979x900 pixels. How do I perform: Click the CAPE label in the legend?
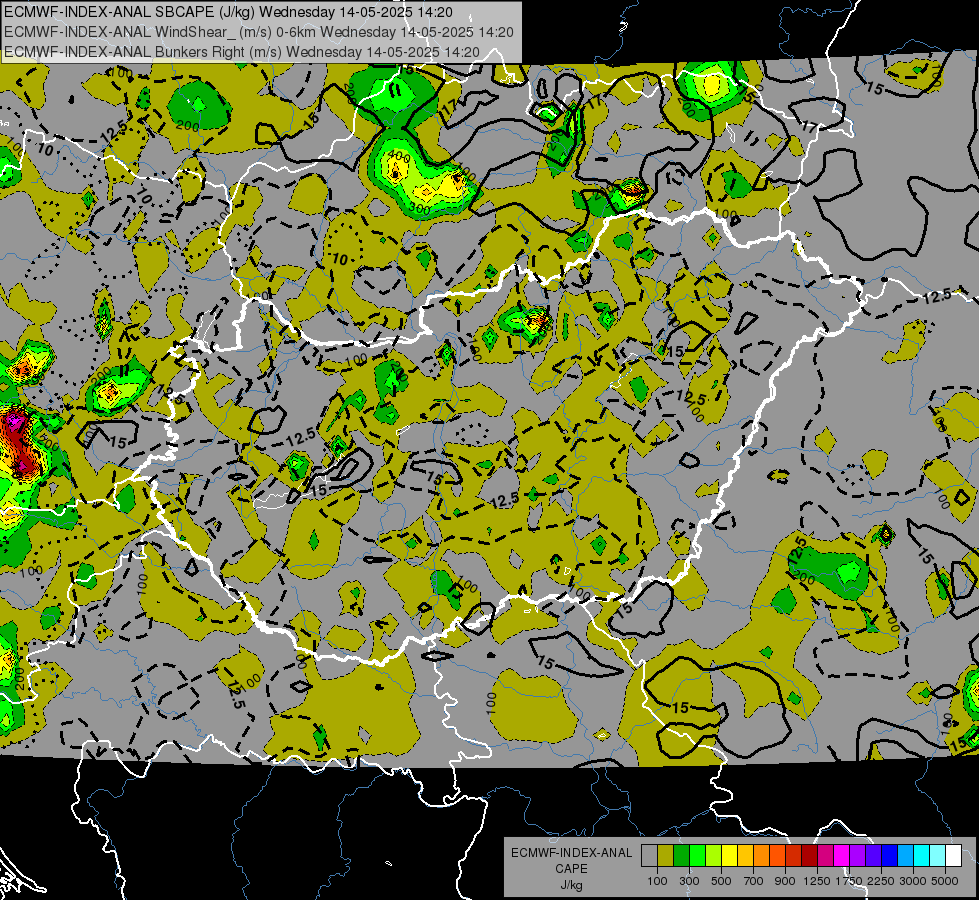click(571, 869)
